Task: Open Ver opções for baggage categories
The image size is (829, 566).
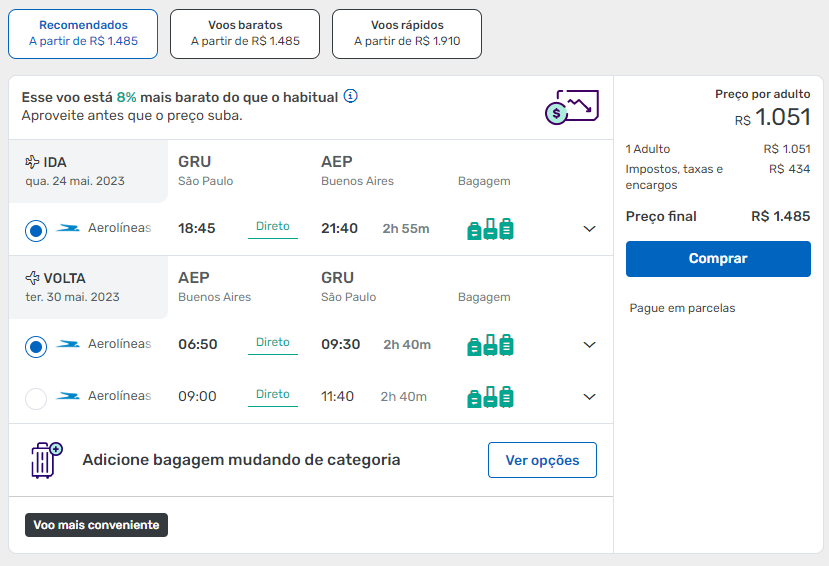Action: [542, 460]
